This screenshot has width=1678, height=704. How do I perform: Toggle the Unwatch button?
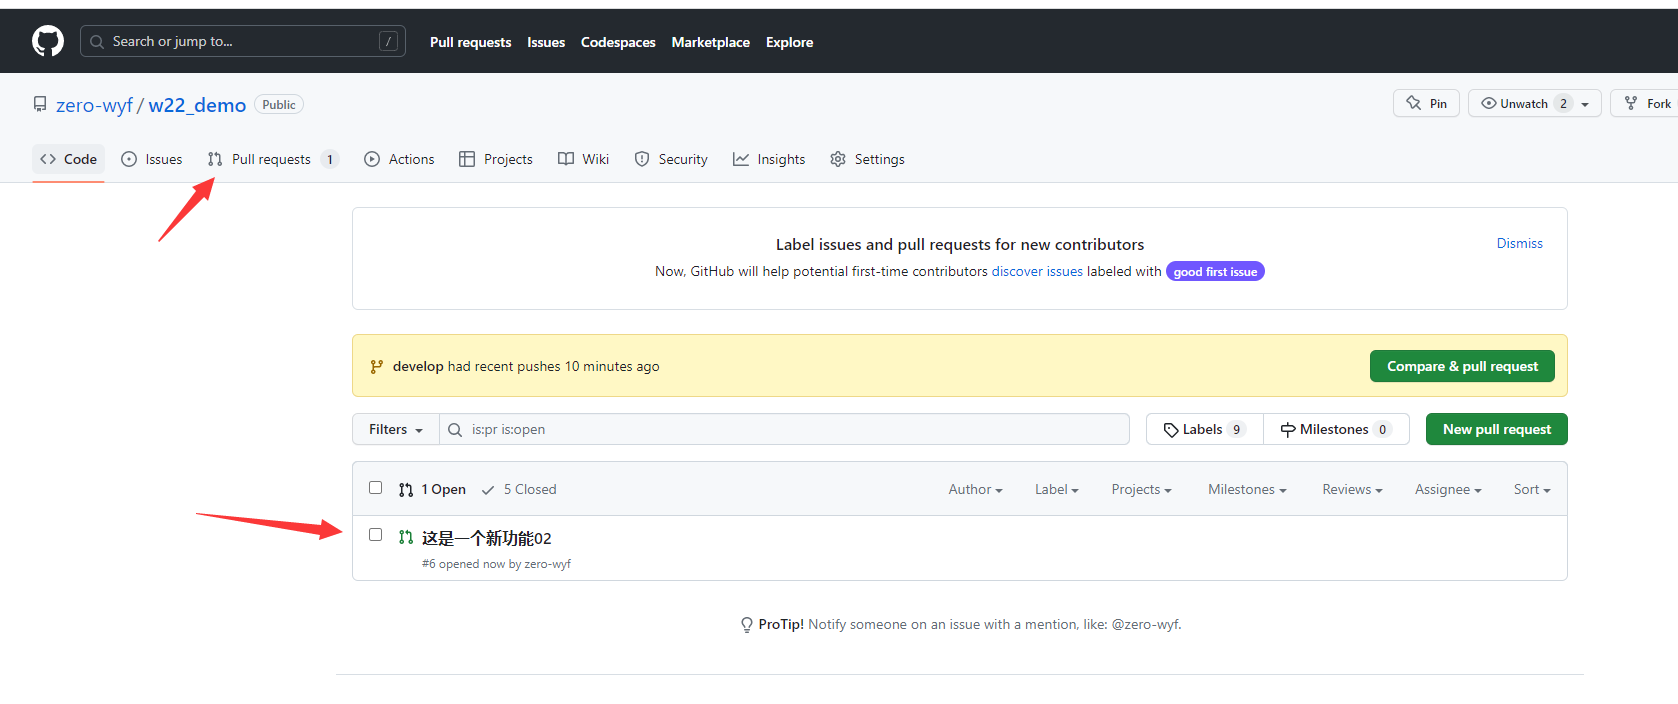1535,103
